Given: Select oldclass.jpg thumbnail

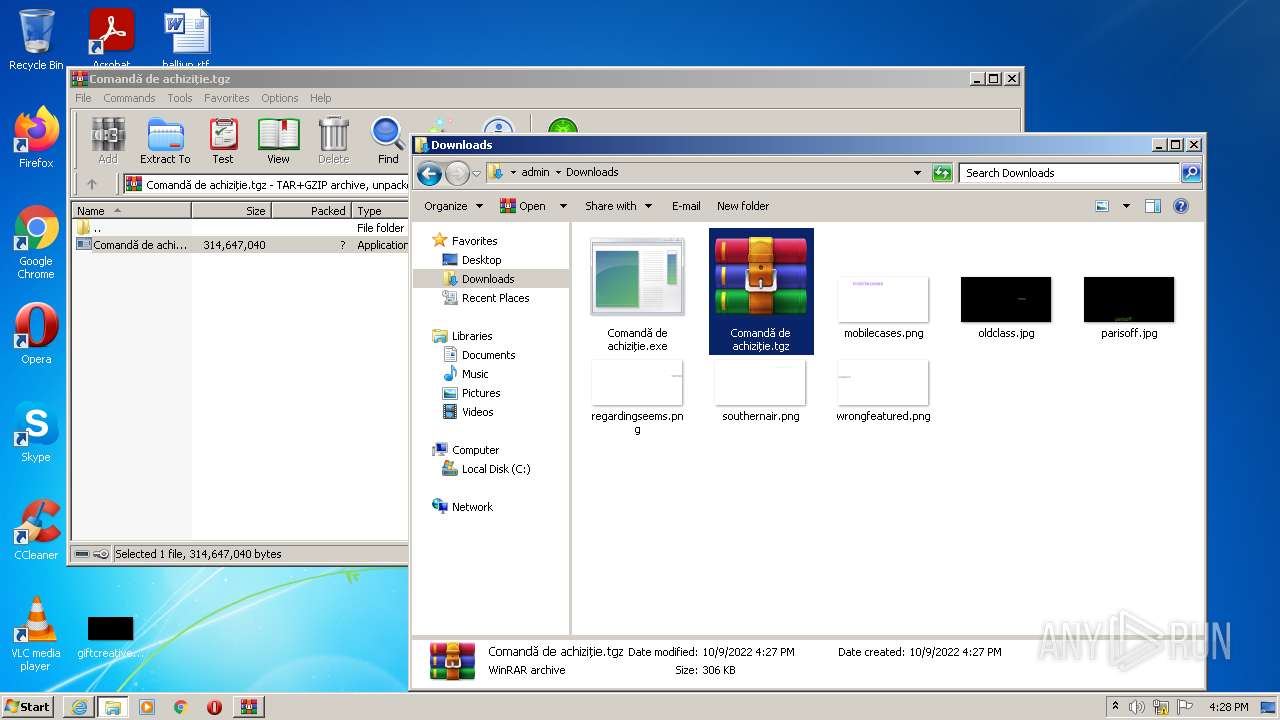Looking at the screenshot, I should coord(1006,309).
